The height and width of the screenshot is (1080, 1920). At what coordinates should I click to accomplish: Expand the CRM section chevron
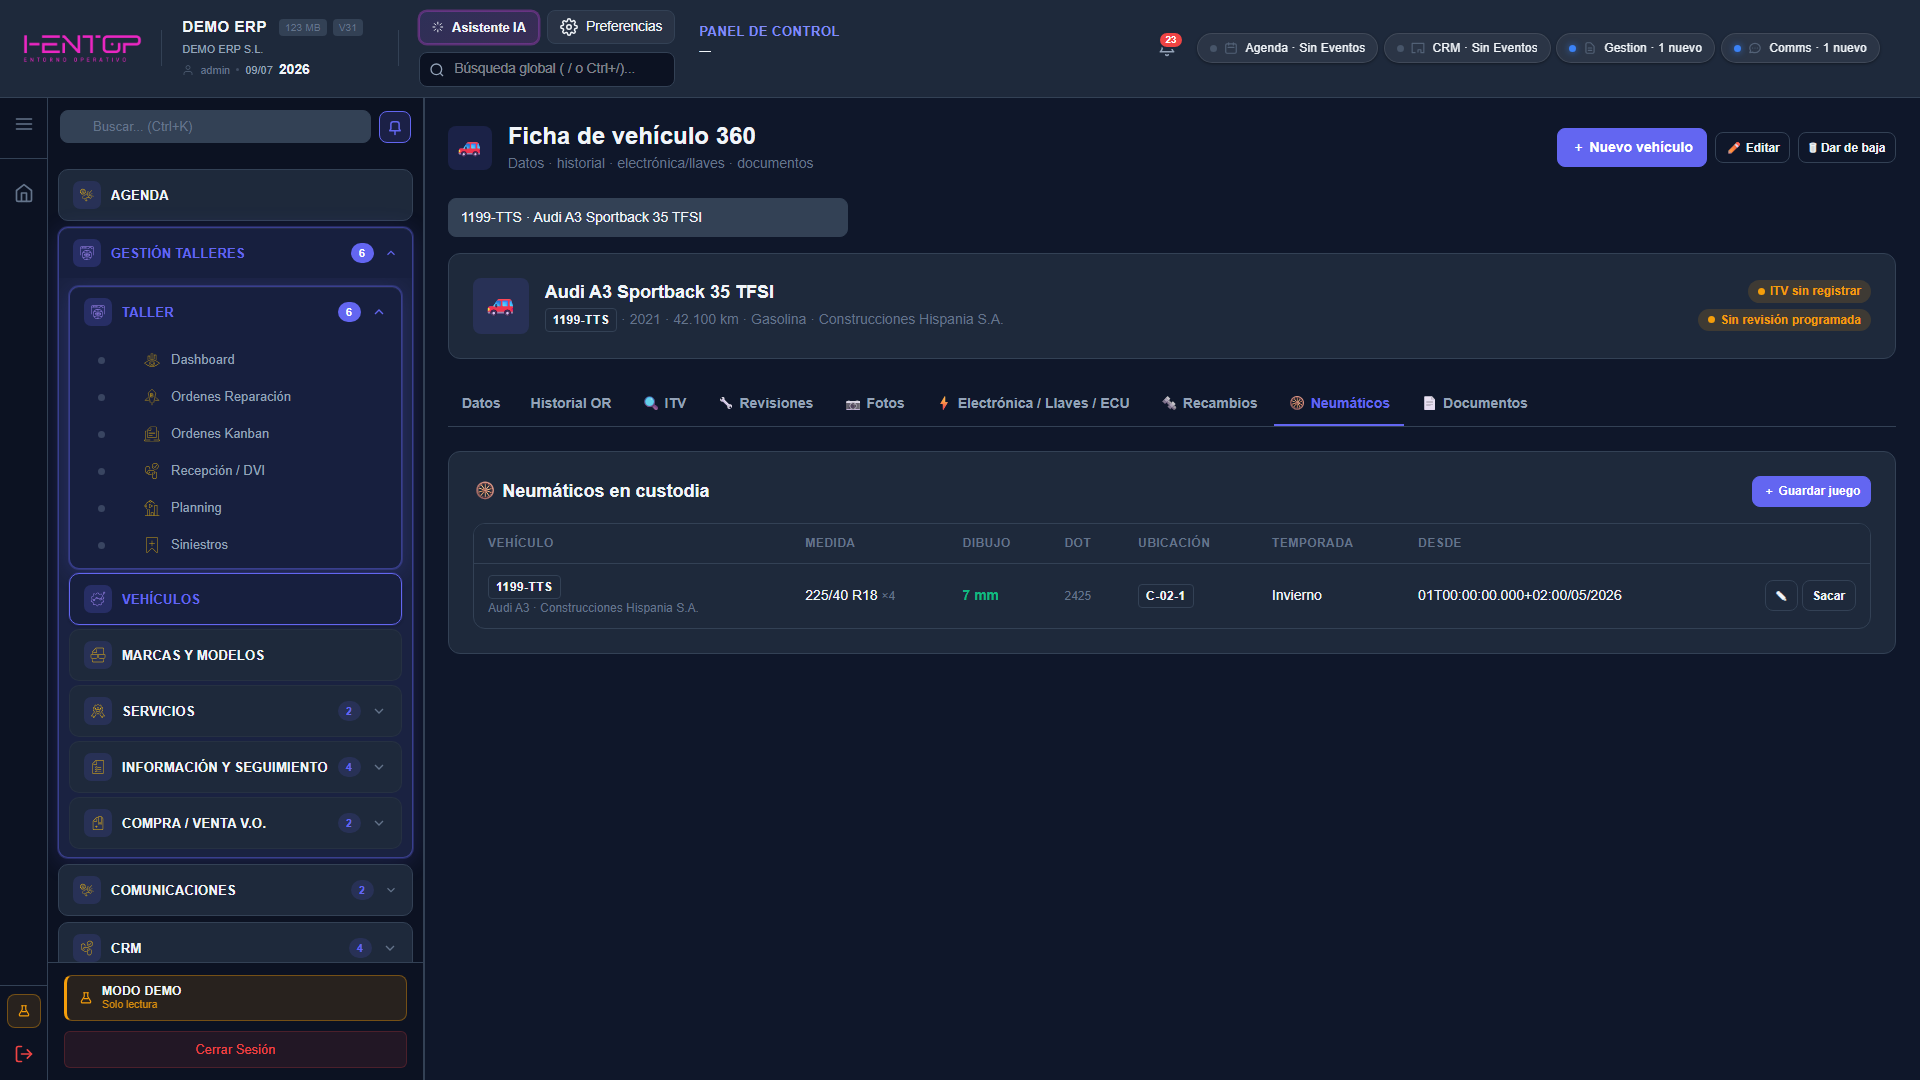coord(391,948)
